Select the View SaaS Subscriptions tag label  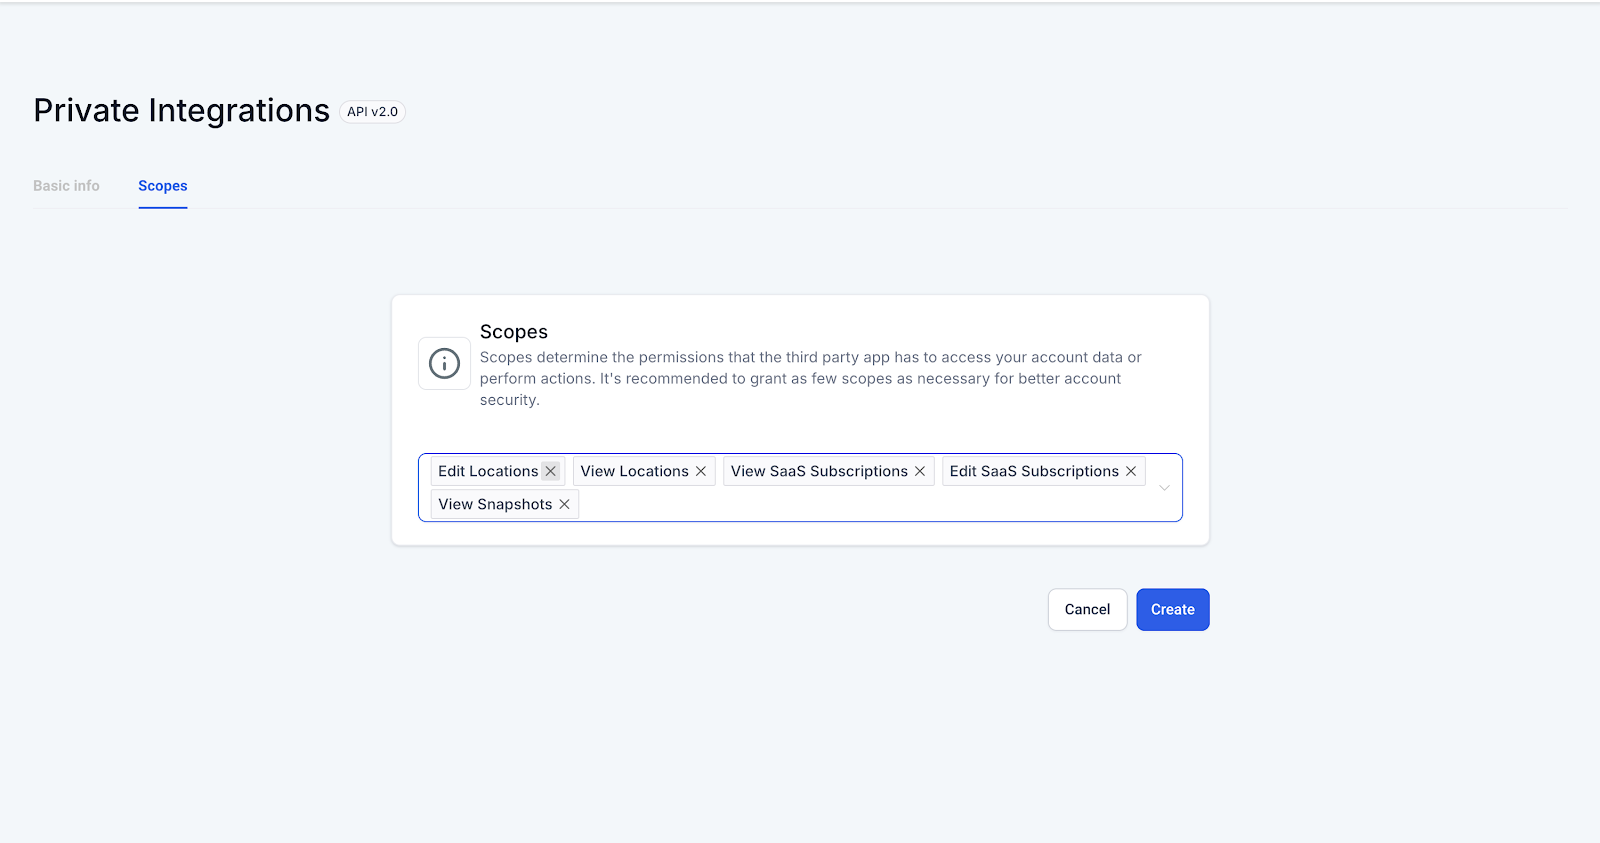coord(819,471)
